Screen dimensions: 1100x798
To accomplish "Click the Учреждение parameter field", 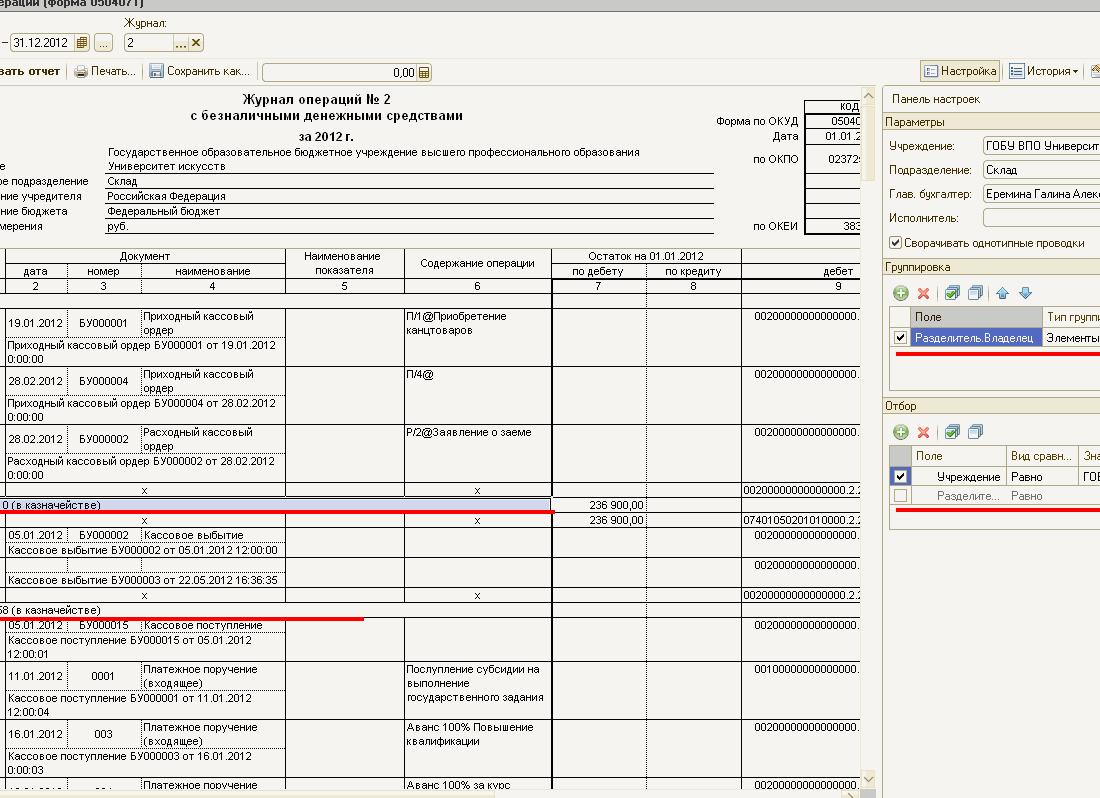I will coord(1041,146).
